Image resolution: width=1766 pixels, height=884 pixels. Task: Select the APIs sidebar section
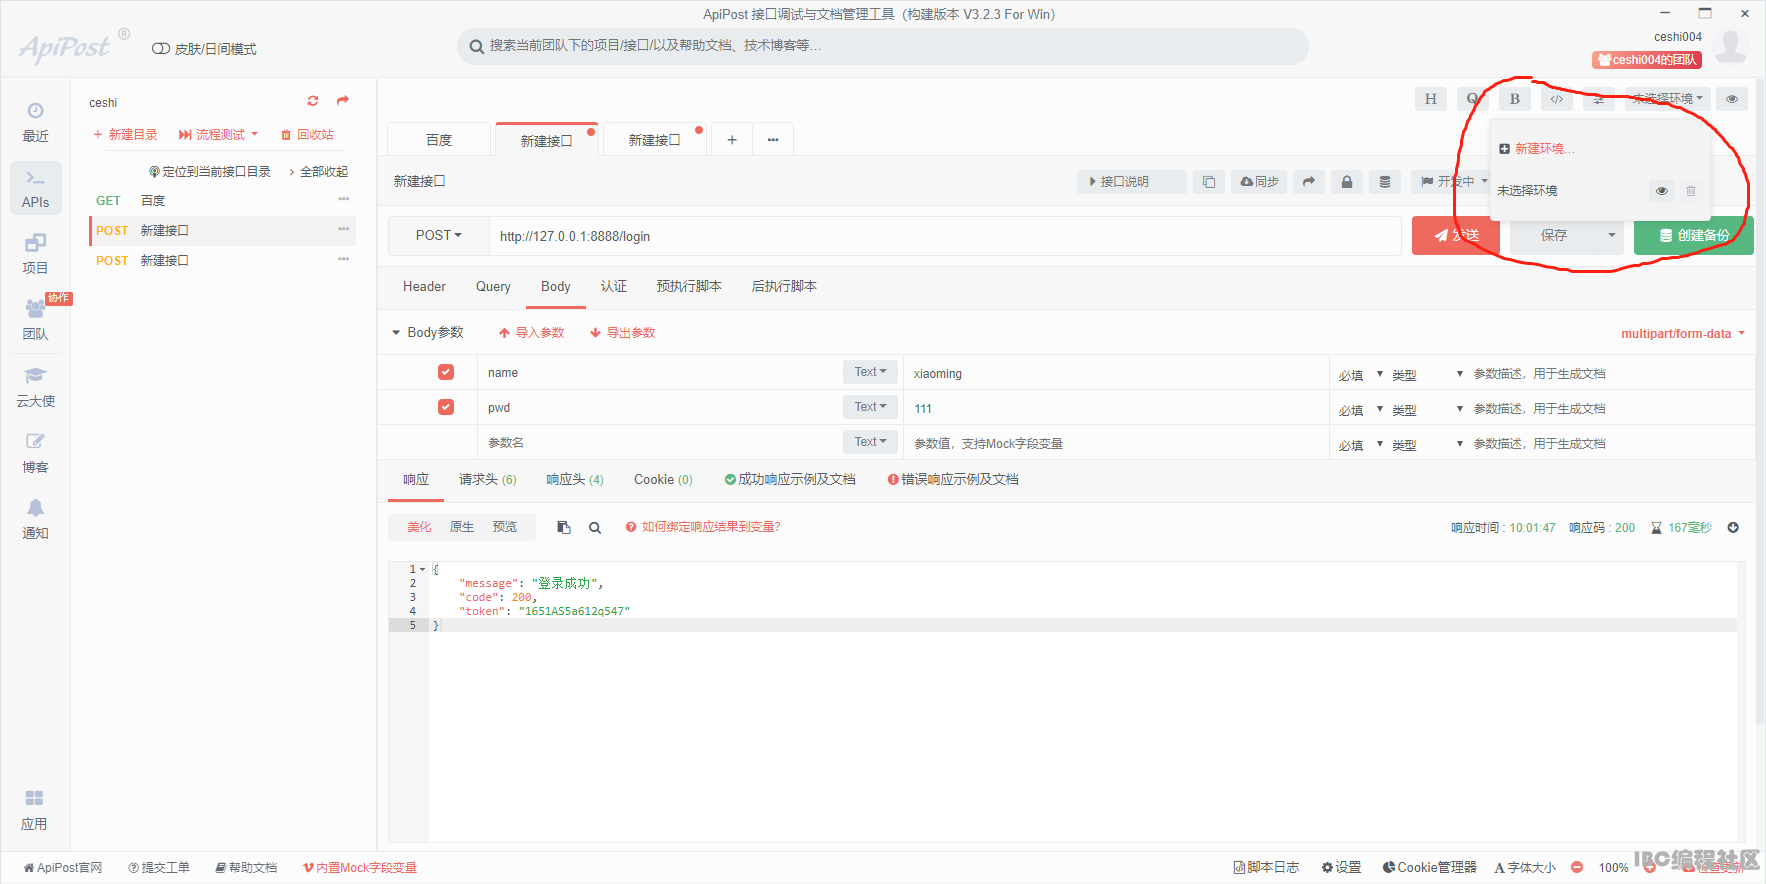click(35, 188)
